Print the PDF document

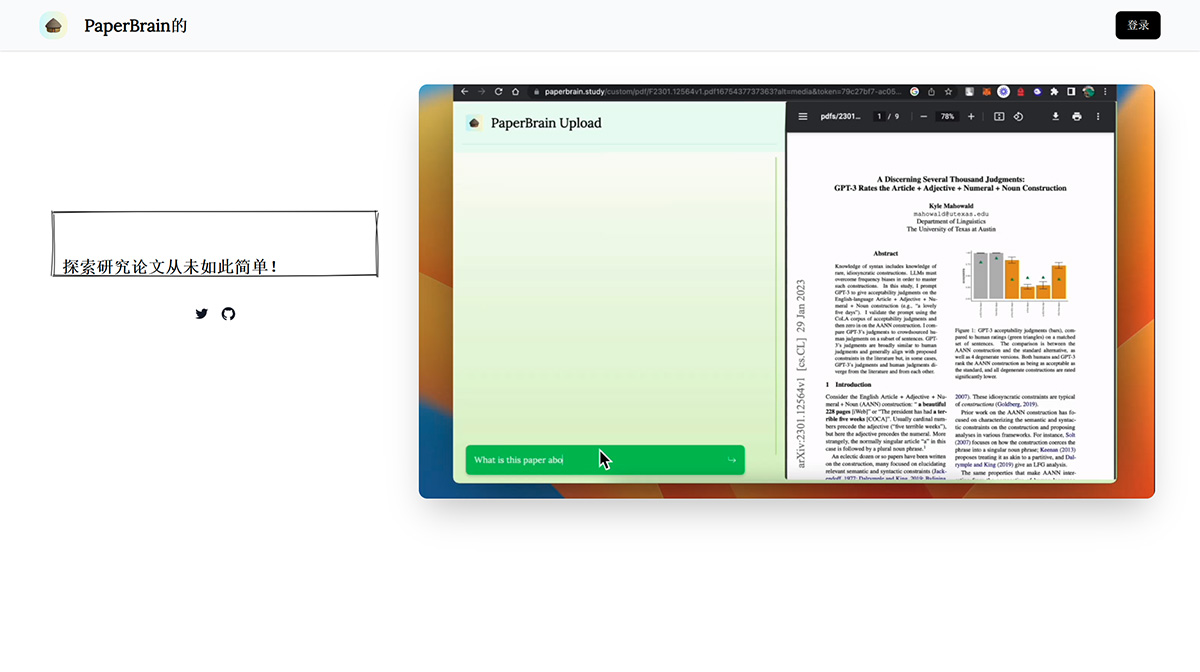pyautogui.click(x=1076, y=116)
